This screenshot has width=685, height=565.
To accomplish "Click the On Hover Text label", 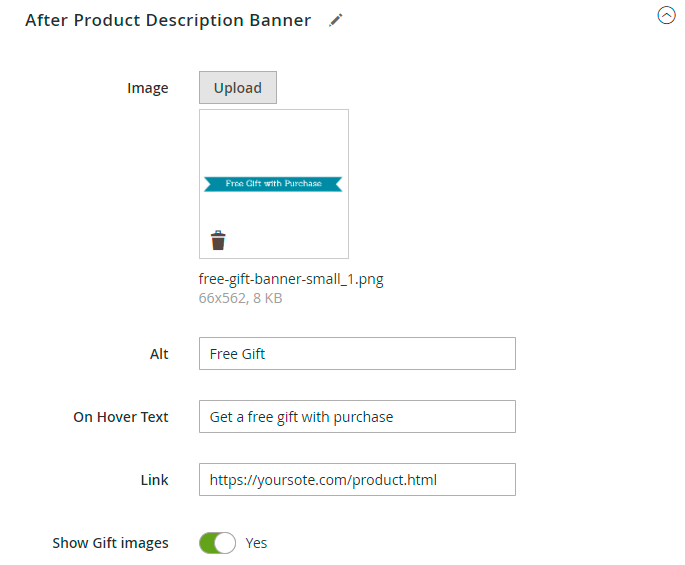I will pos(121,417).
